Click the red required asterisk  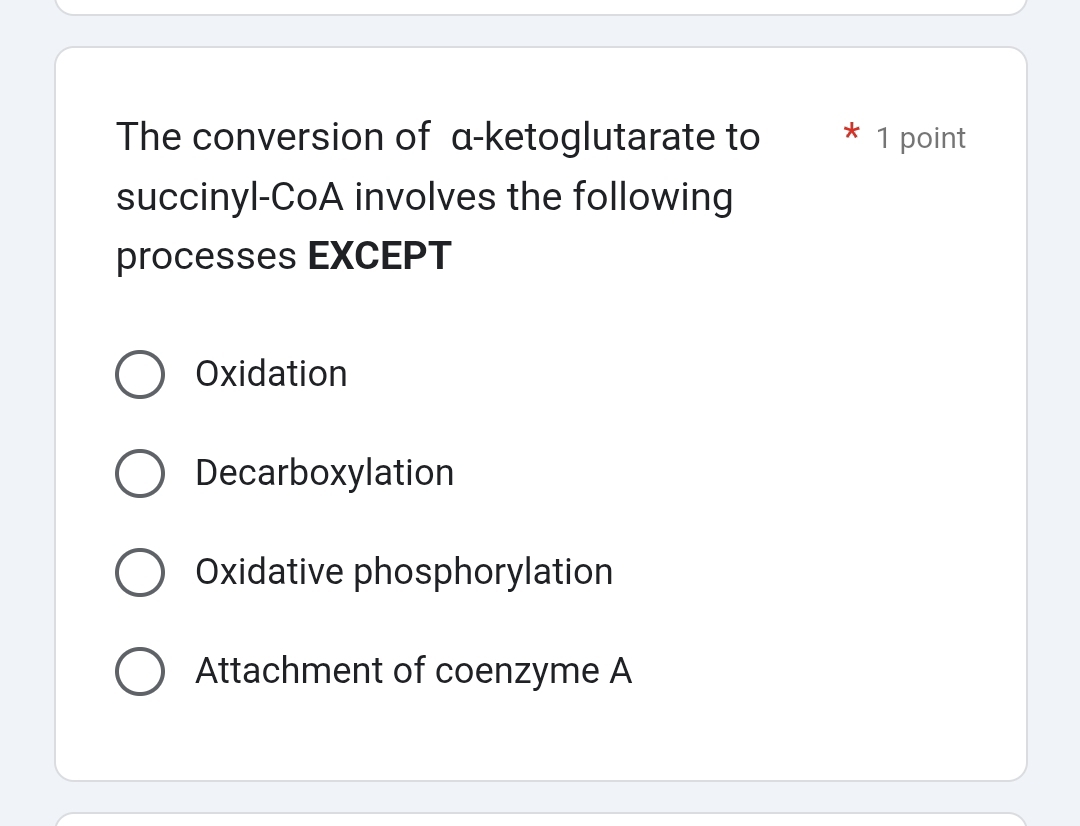click(850, 132)
